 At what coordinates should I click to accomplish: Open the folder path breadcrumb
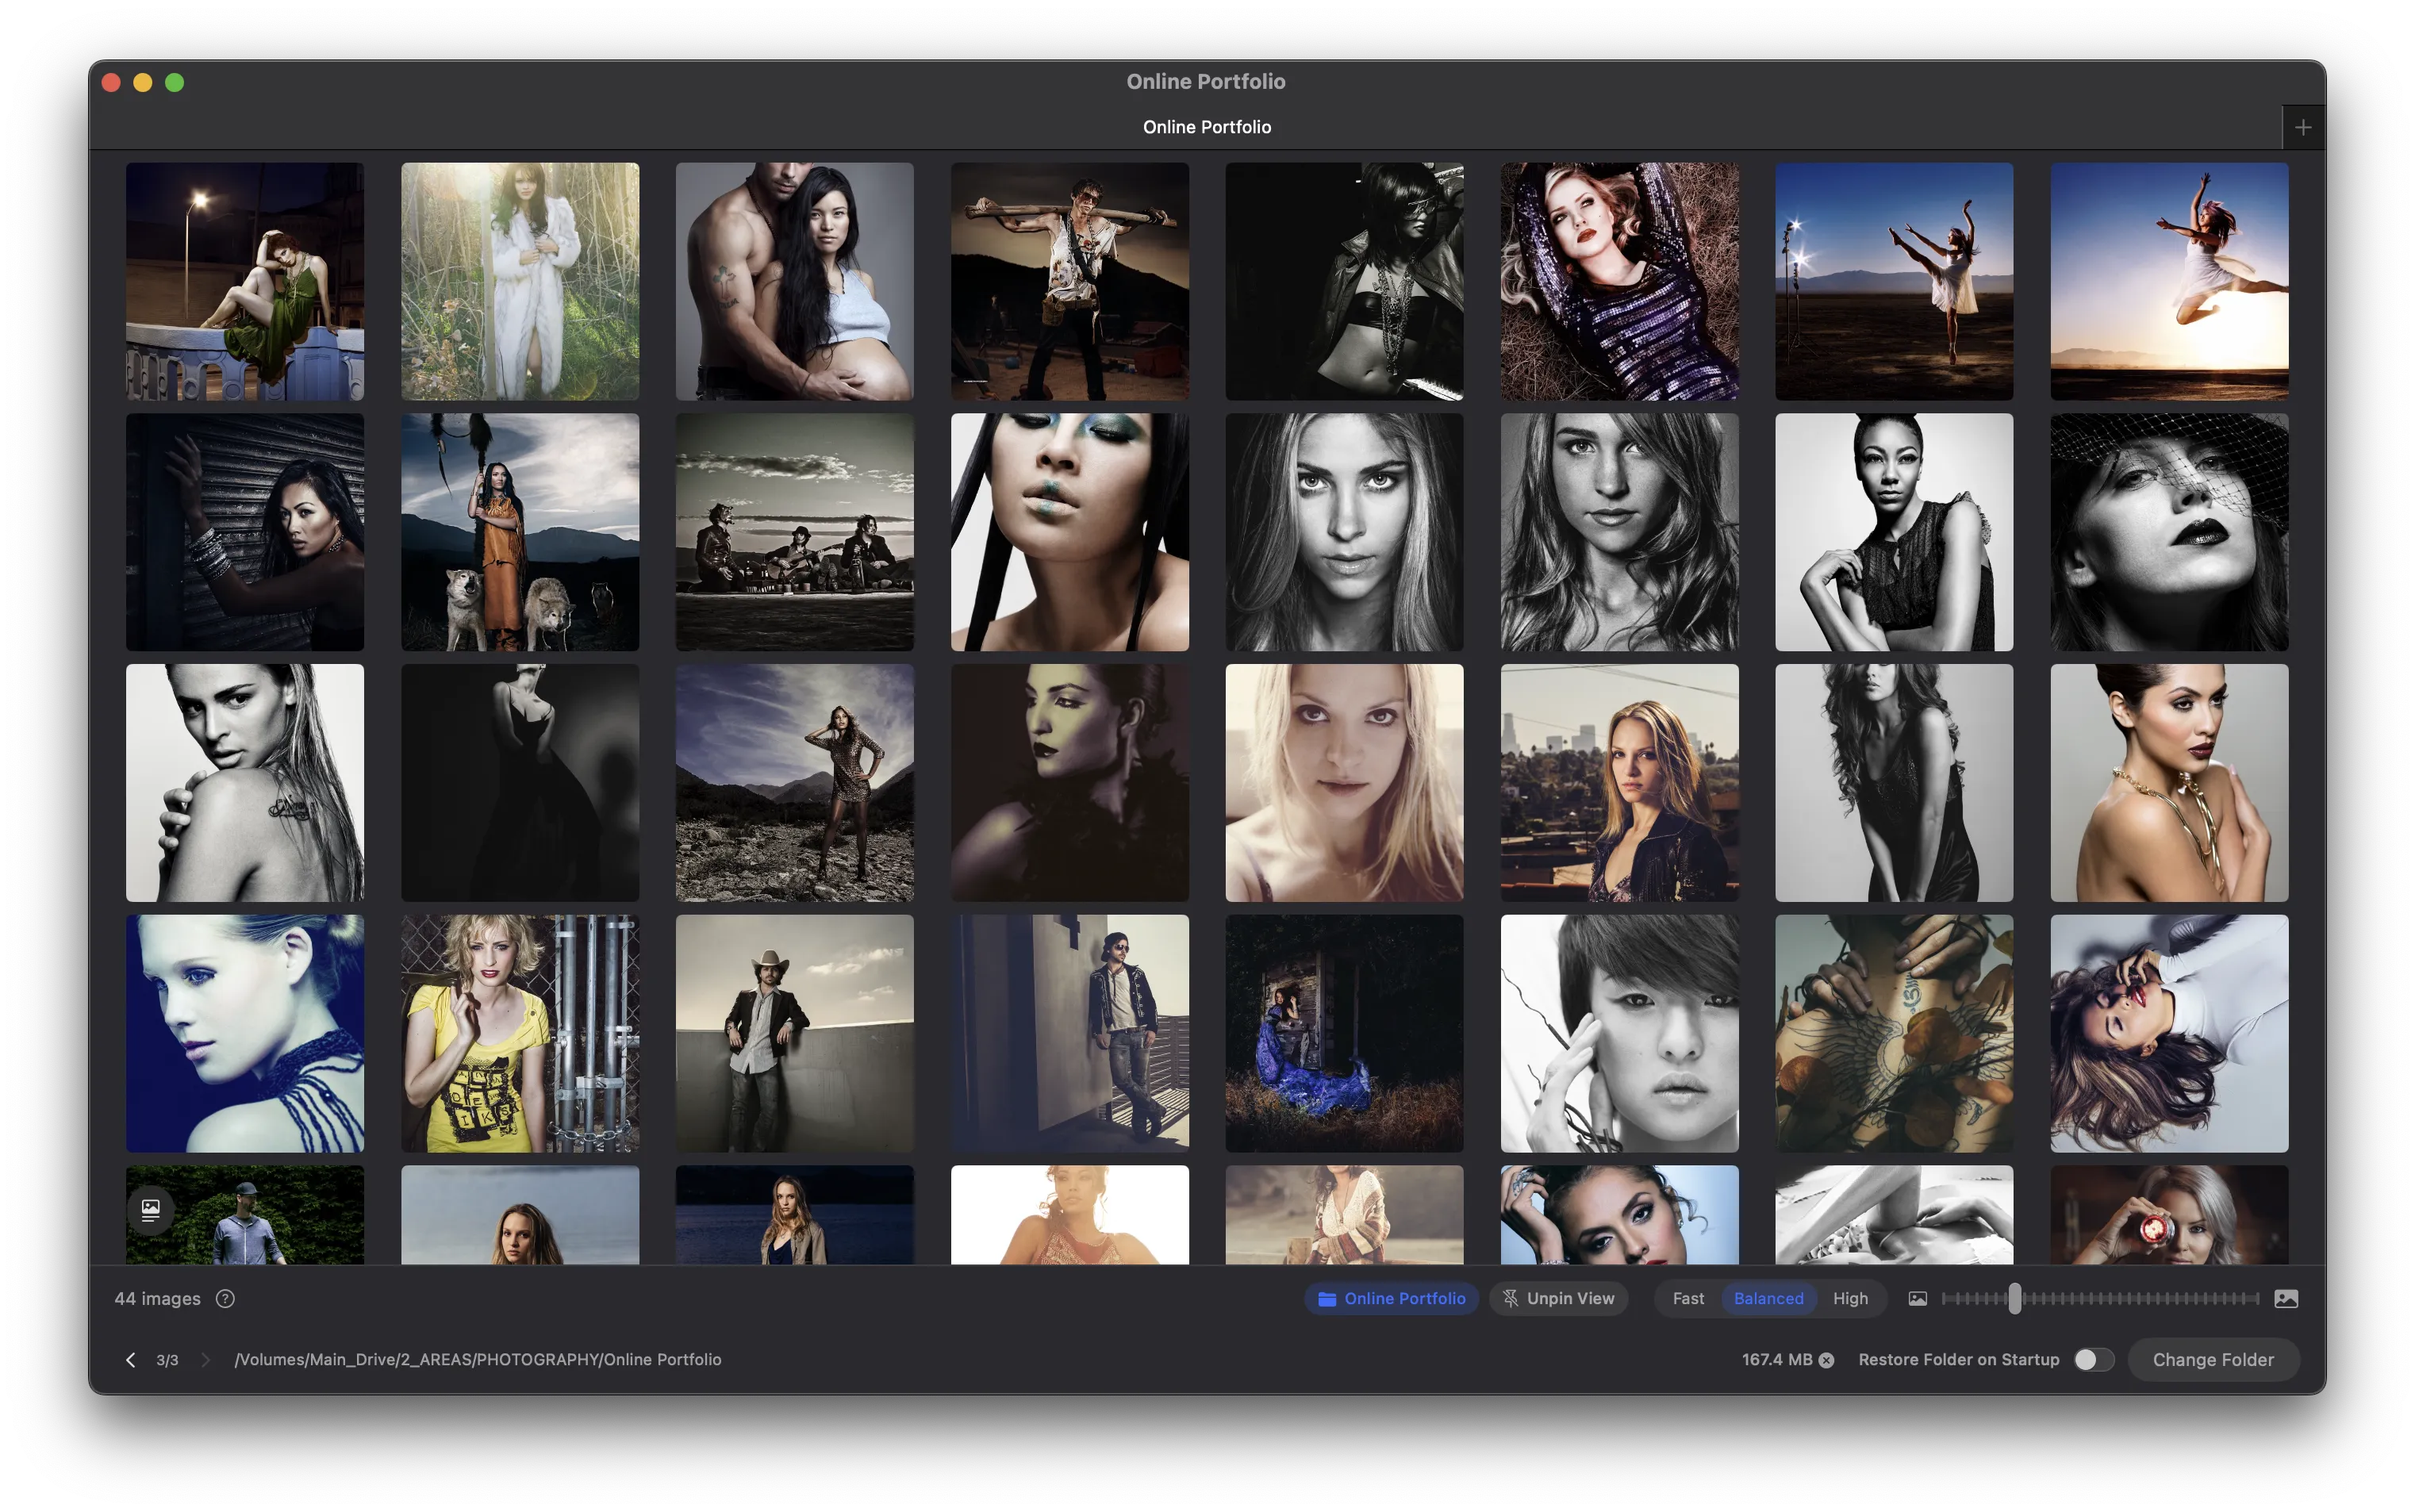tap(478, 1359)
